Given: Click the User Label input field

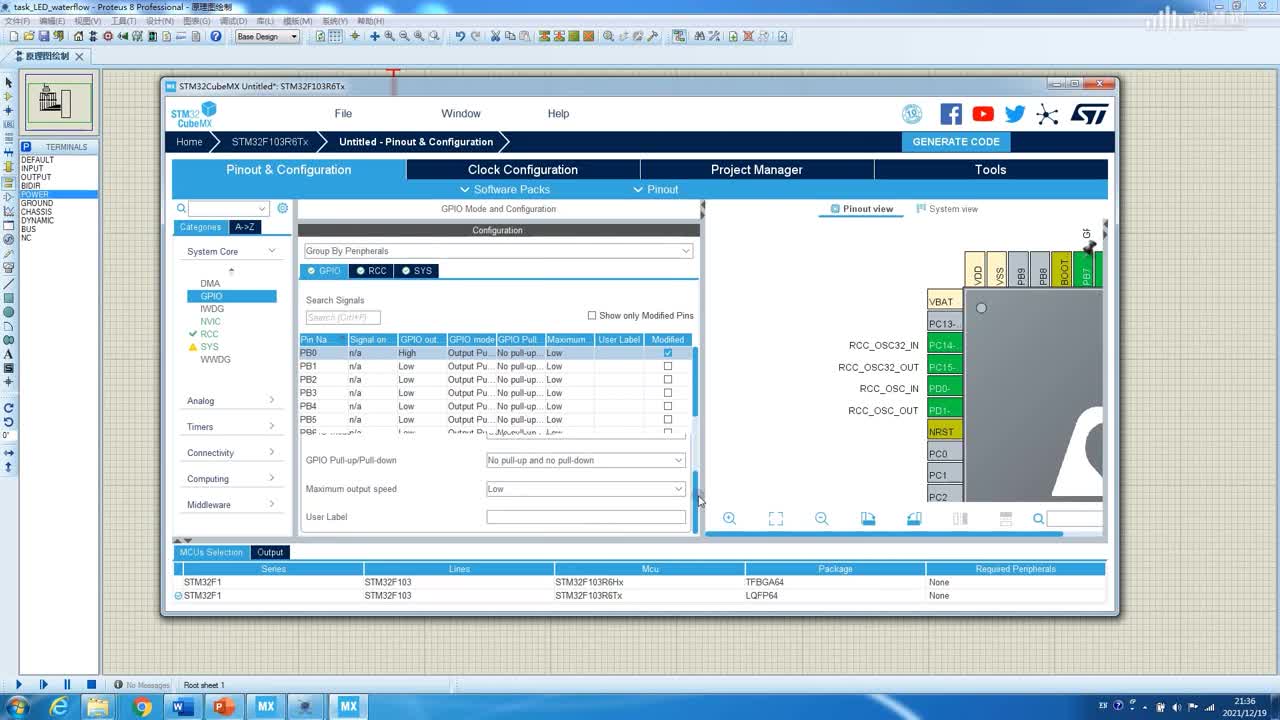Looking at the screenshot, I should [586, 517].
